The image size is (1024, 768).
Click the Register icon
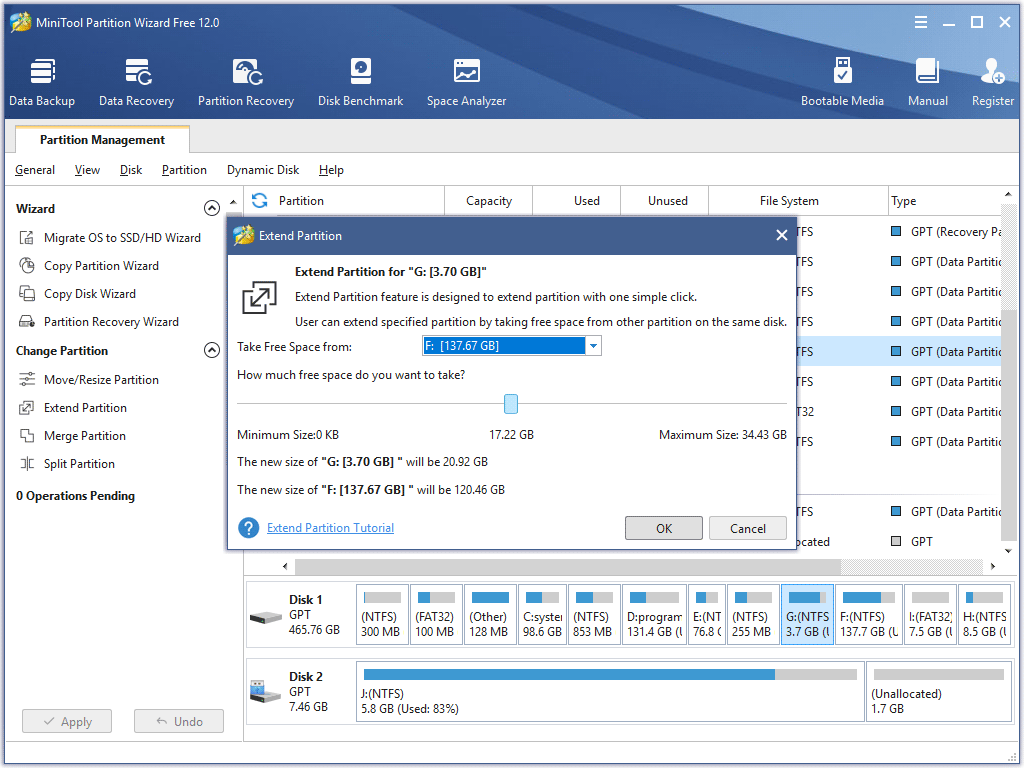(993, 82)
